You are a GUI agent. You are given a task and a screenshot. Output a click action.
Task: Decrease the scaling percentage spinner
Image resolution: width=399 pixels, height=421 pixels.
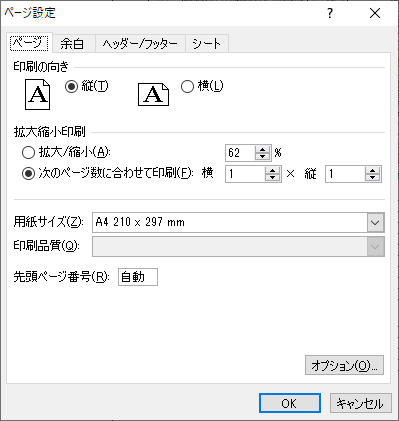(x=262, y=156)
